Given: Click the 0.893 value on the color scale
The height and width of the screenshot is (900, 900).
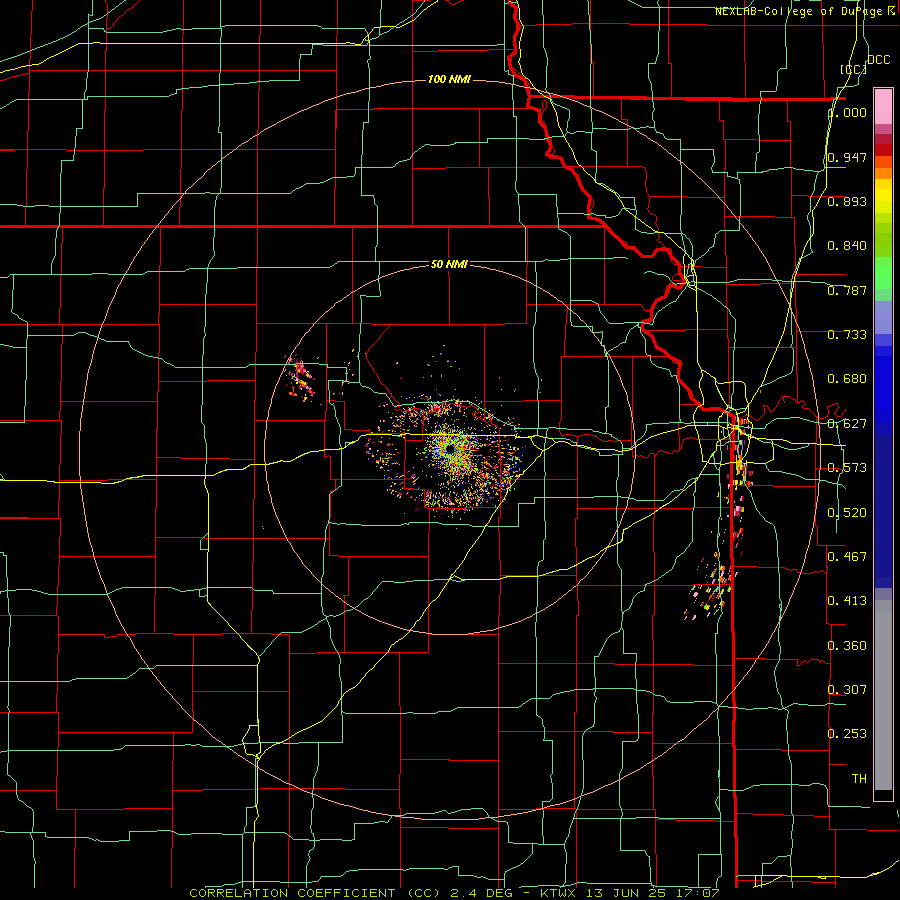Looking at the screenshot, I should (x=847, y=201).
